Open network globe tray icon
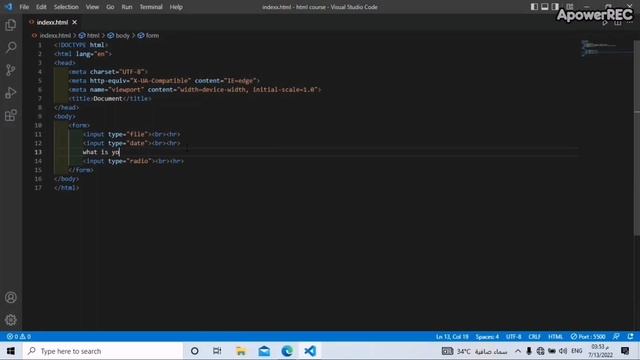 click(540, 351)
